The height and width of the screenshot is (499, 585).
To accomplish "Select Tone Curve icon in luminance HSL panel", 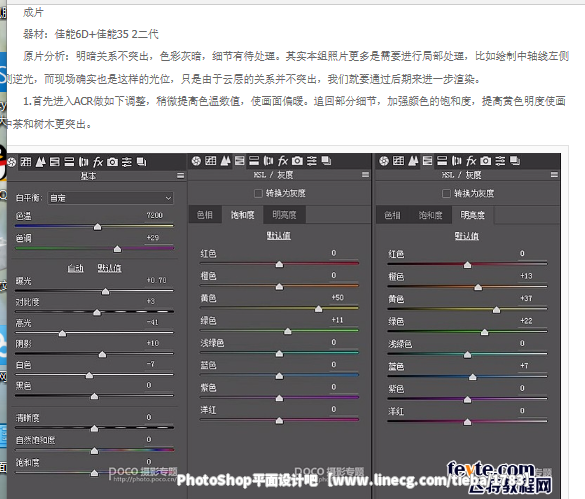I will pyautogui.click(x=398, y=161).
